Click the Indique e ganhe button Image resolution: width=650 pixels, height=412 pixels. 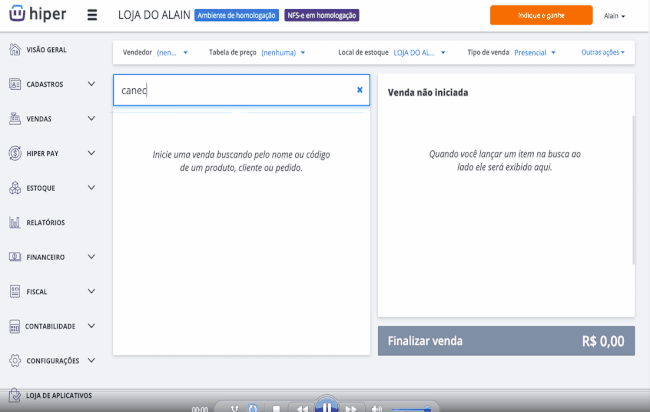(x=541, y=15)
